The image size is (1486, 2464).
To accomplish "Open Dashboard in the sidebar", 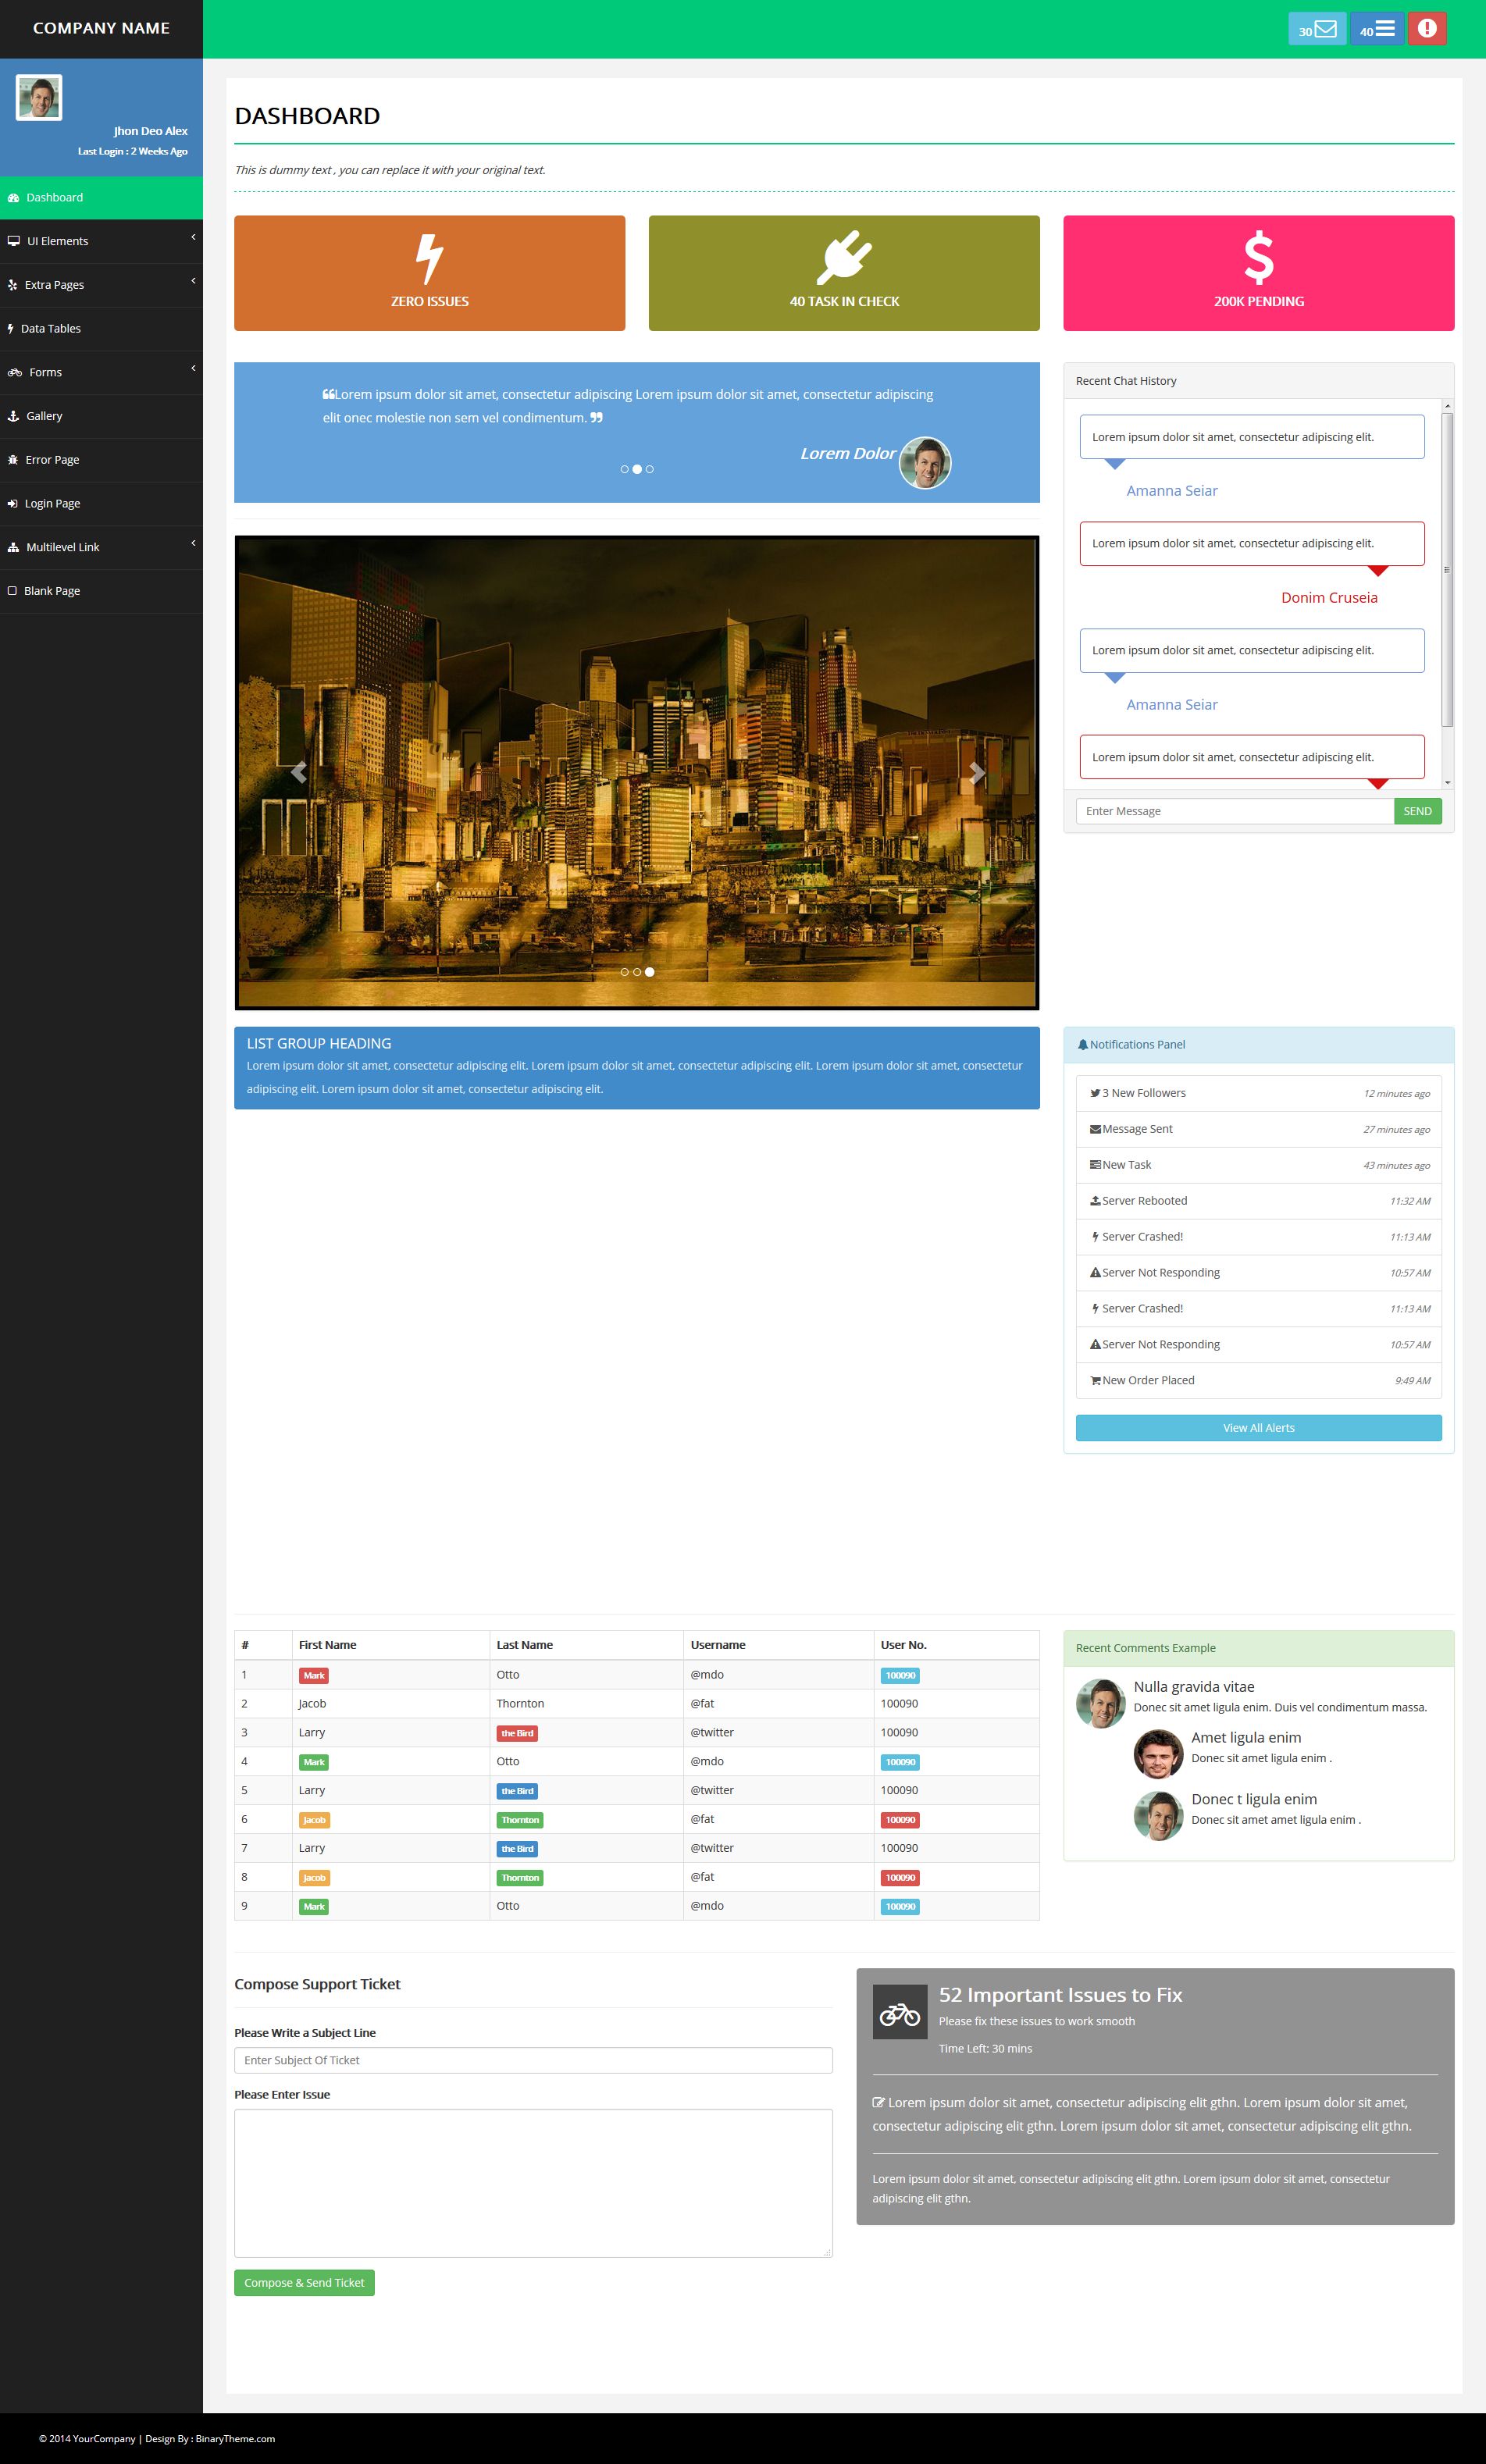I will 101,198.
